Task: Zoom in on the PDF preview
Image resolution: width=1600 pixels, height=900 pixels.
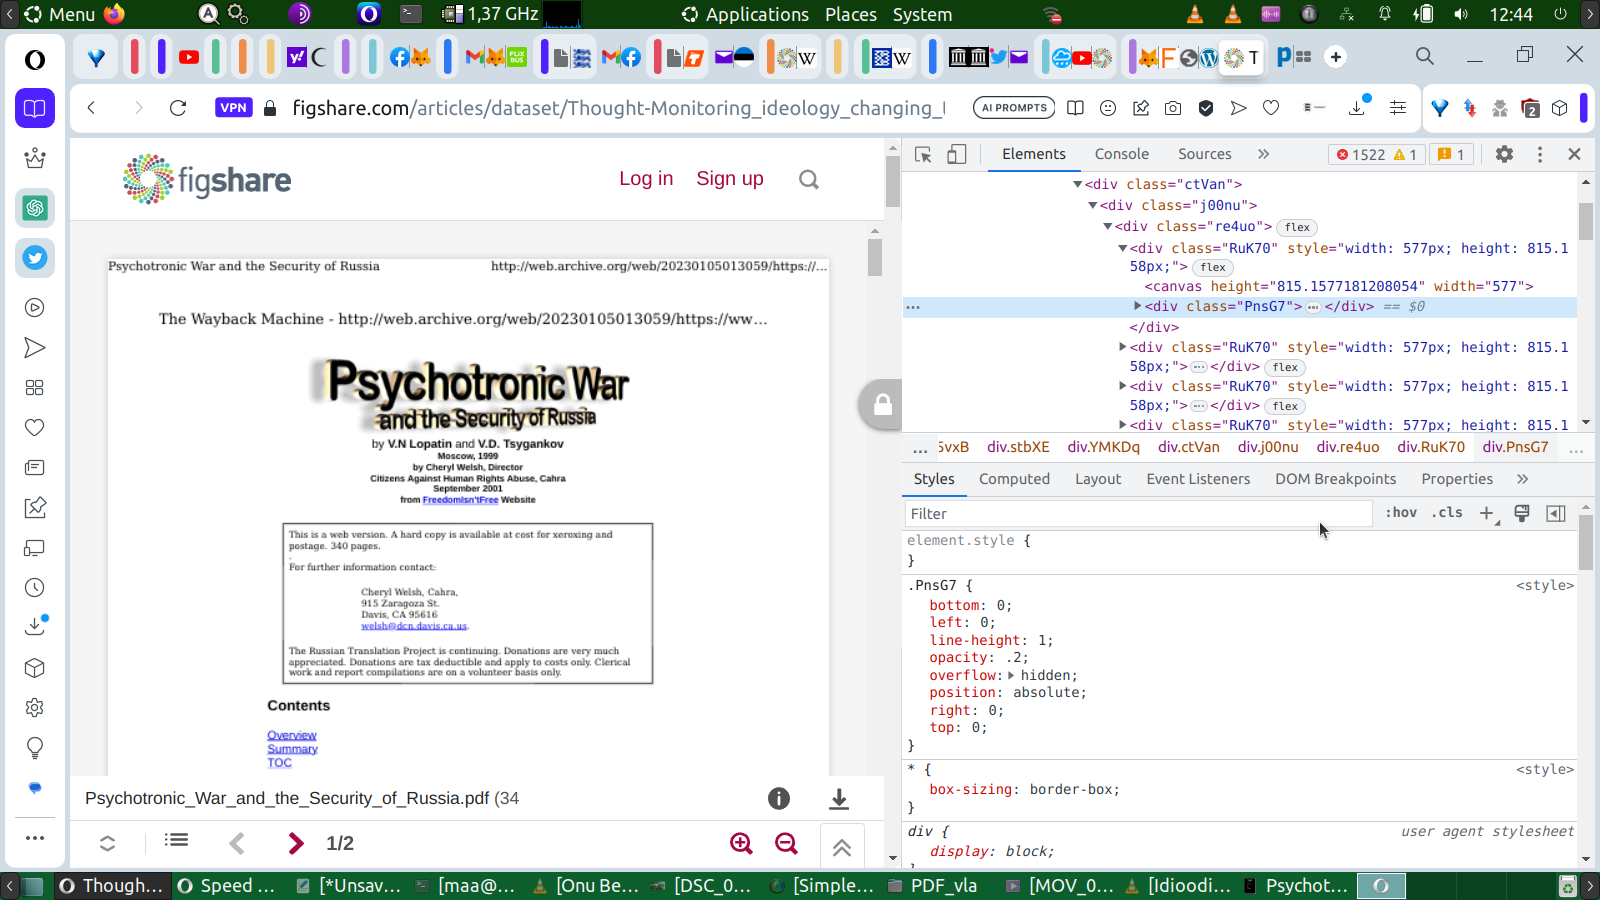Action: point(741,843)
